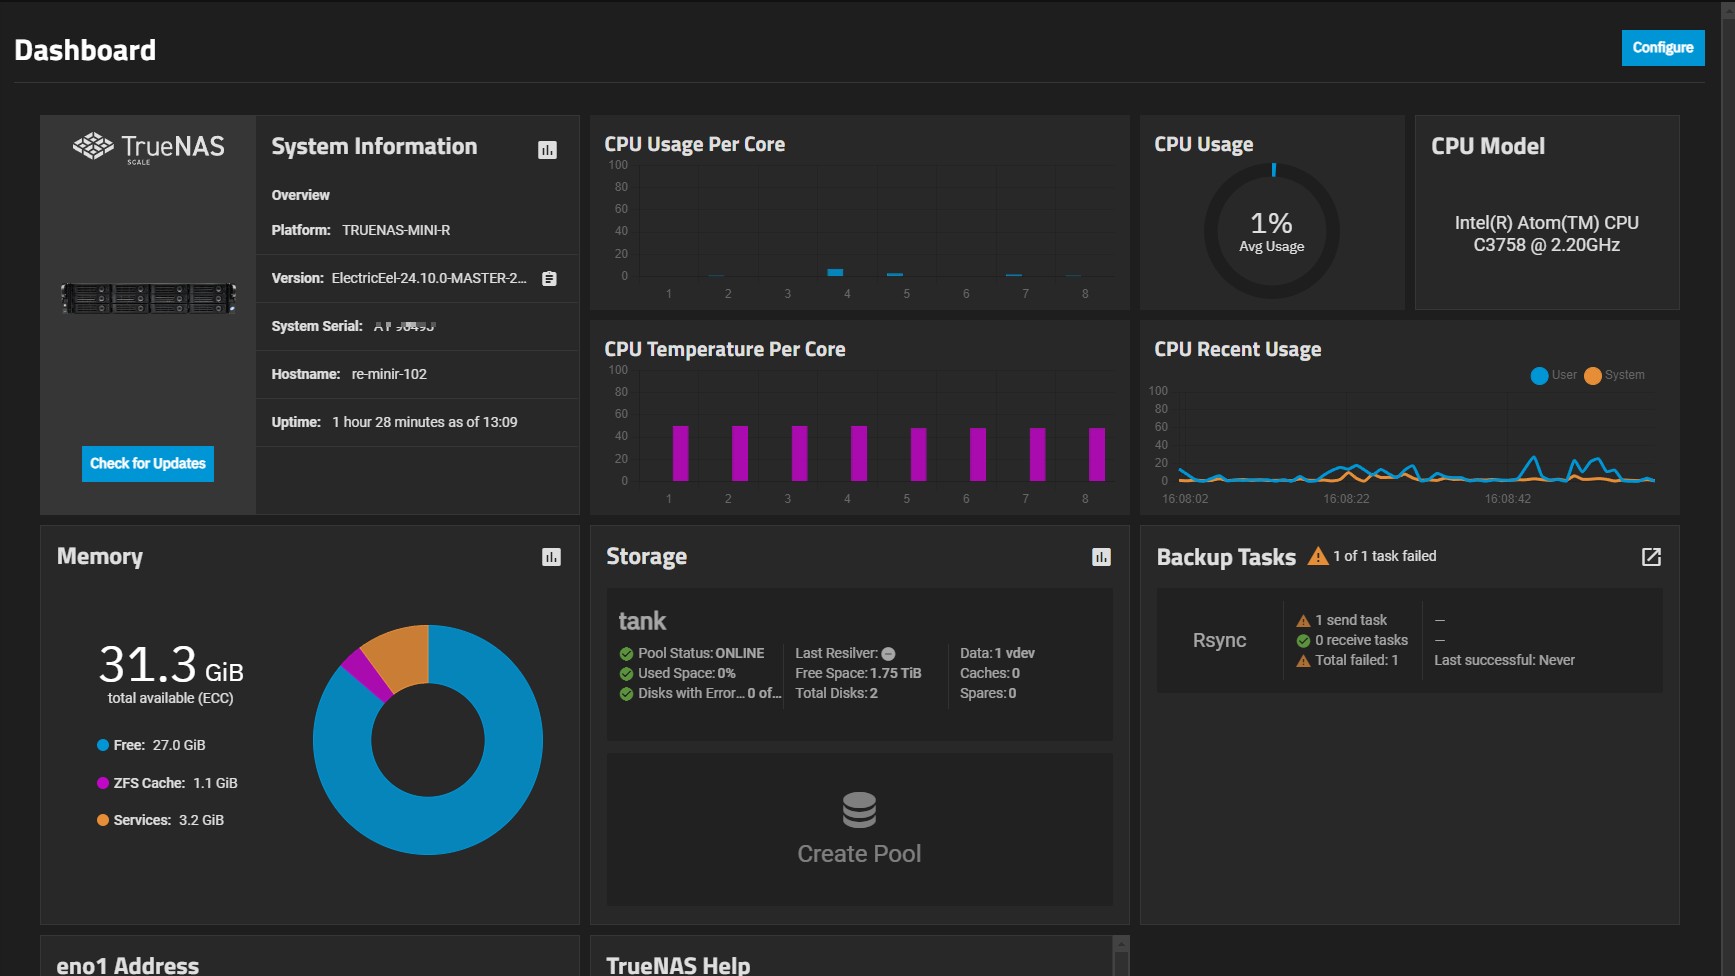Click the warning icon next to '1 send task'
This screenshot has width=1735, height=976.
1304,619
